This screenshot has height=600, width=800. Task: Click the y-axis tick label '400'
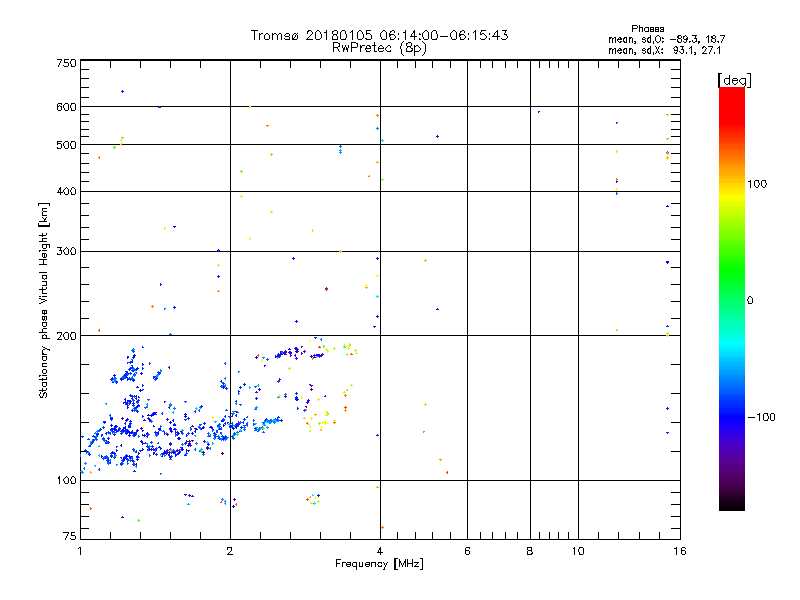pyautogui.click(x=66, y=191)
